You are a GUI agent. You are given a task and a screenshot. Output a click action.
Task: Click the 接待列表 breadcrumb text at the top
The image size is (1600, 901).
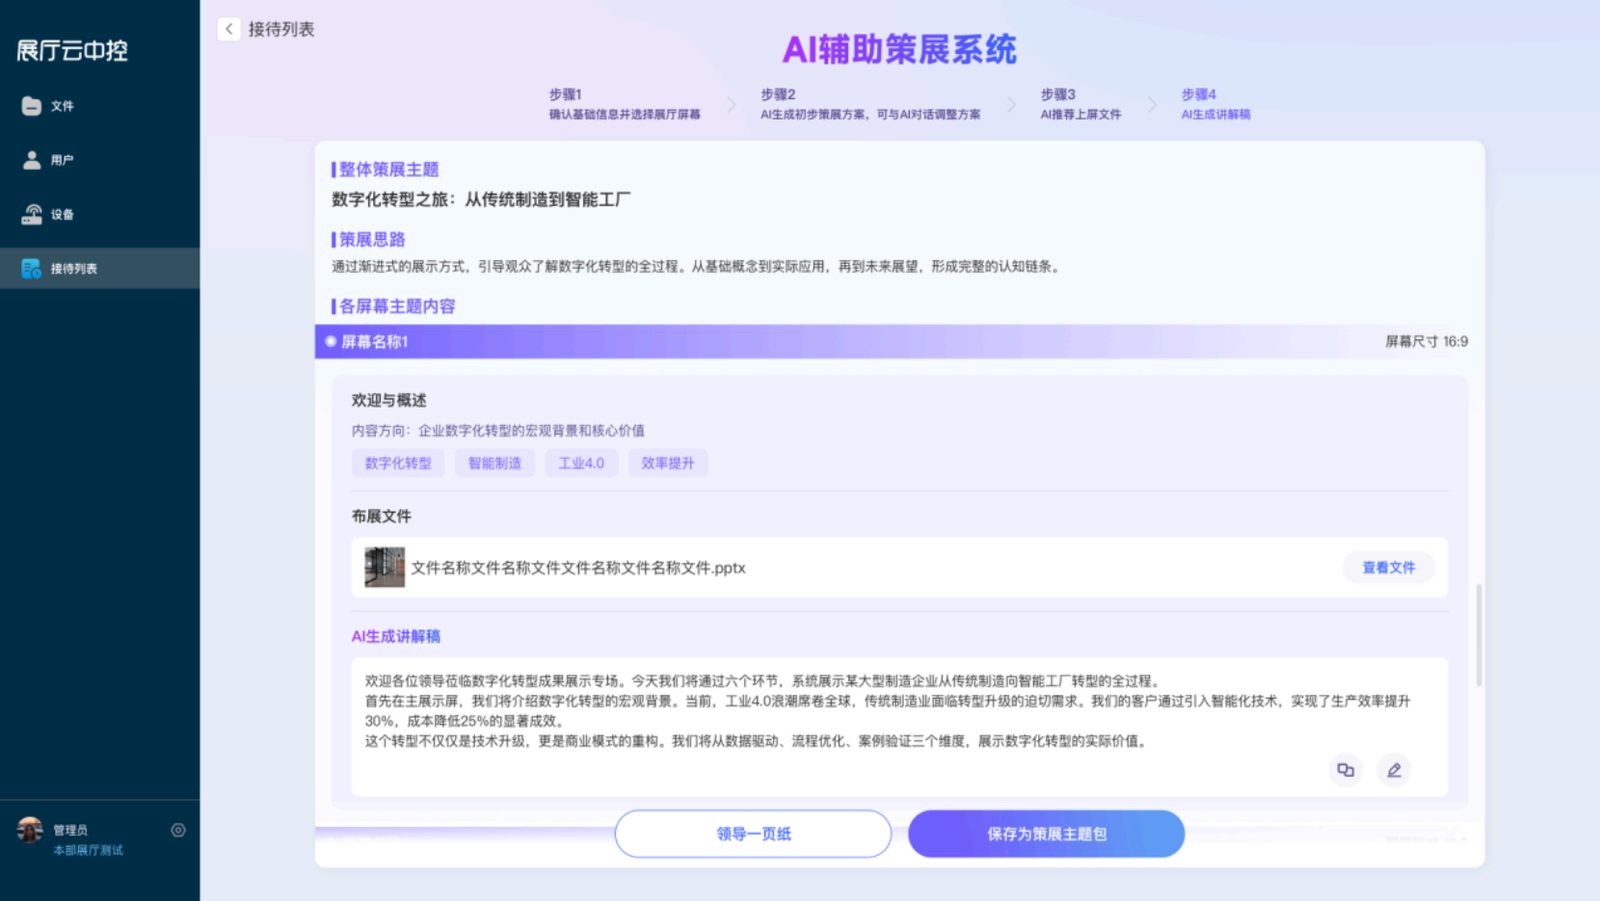tap(281, 29)
